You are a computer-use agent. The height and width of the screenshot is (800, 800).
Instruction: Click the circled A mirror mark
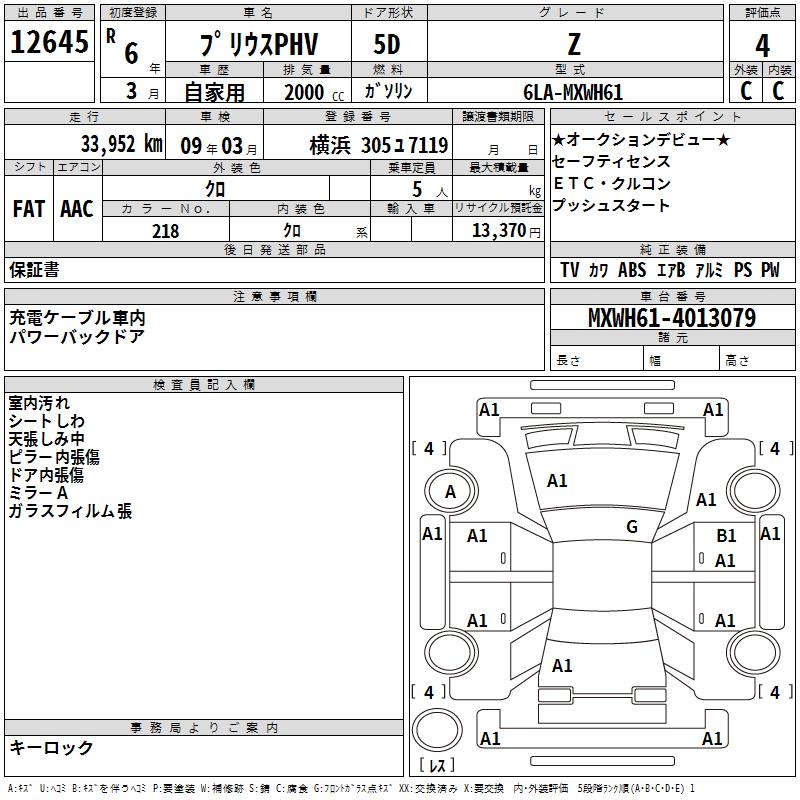[450, 492]
